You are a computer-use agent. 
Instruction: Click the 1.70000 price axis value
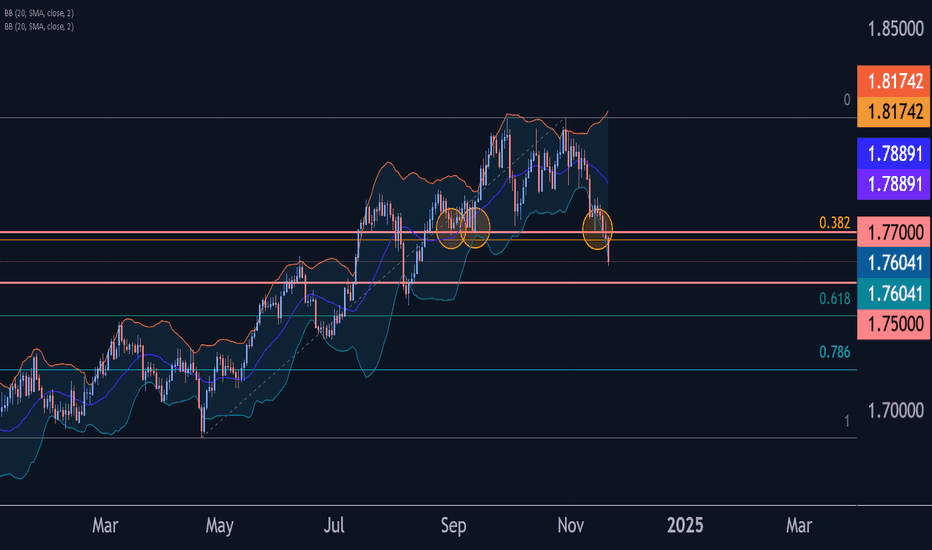896,410
